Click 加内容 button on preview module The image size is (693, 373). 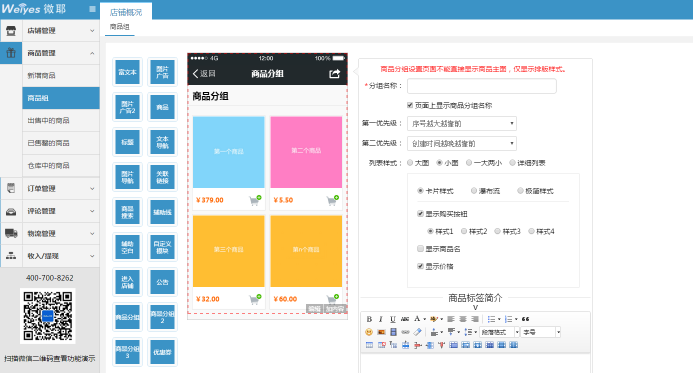(x=335, y=309)
